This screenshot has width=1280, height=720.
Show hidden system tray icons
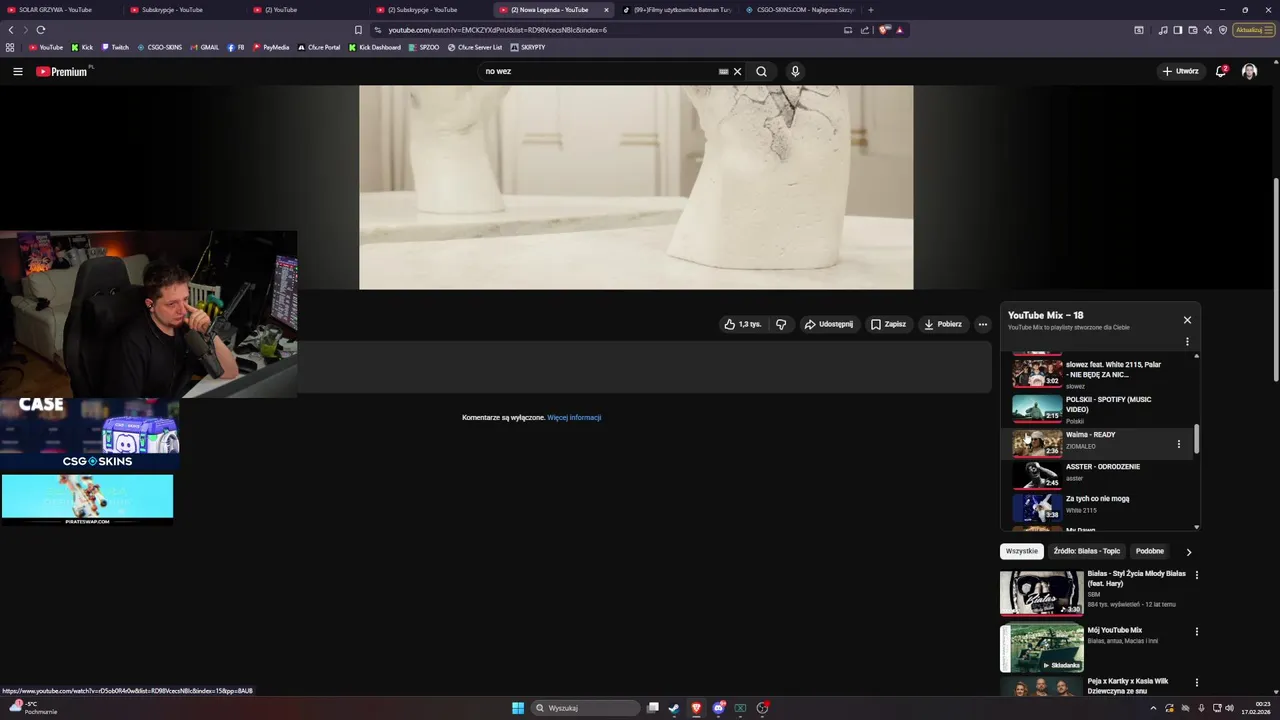tap(1153, 708)
